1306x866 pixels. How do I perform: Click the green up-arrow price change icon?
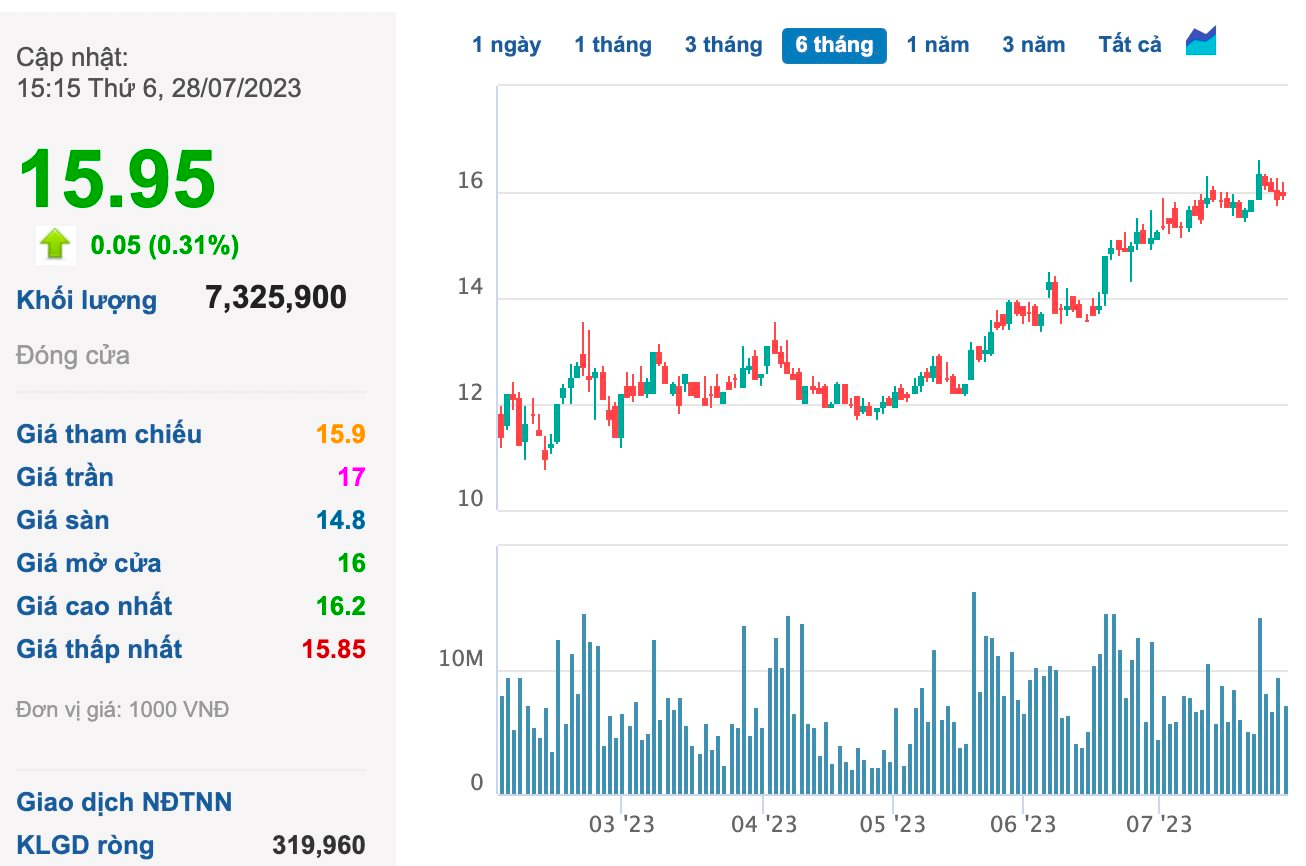click(x=55, y=244)
